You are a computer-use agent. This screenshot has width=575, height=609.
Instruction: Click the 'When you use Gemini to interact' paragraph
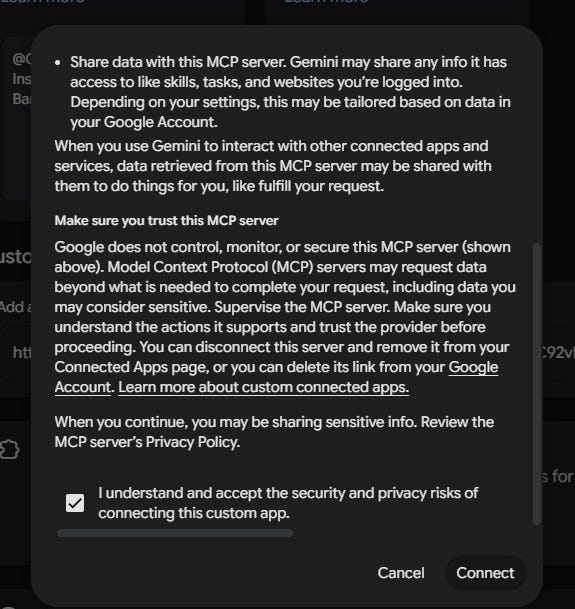tap(273, 166)
